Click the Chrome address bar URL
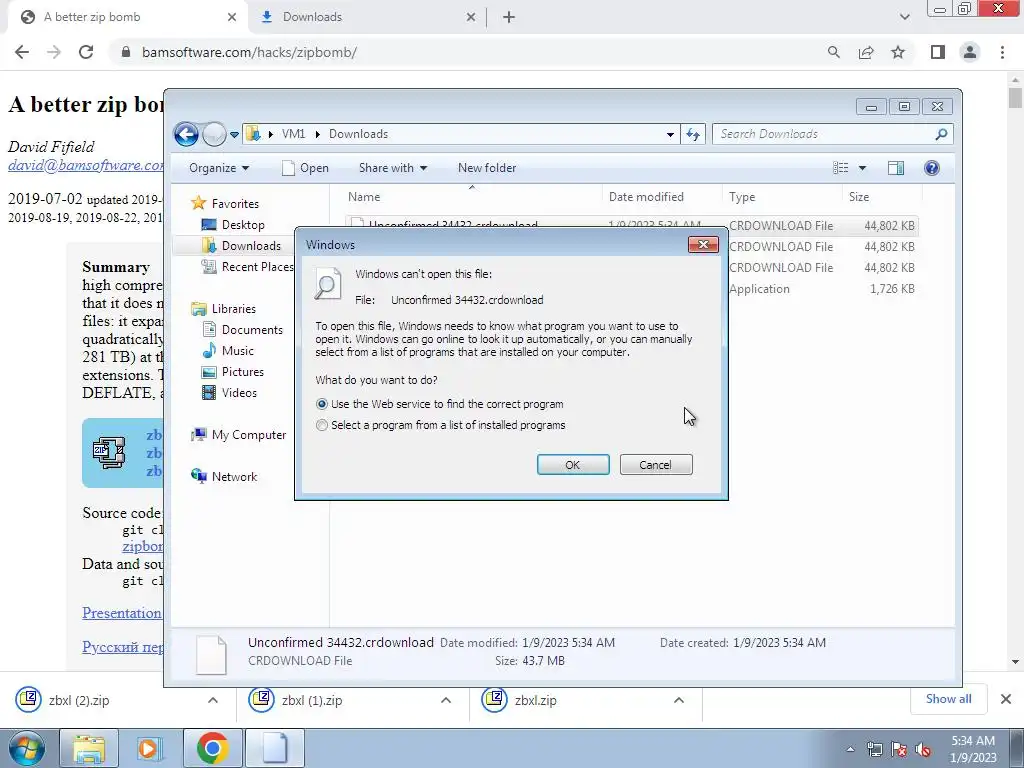This screenshot has height=768, width=1024. 249,52
